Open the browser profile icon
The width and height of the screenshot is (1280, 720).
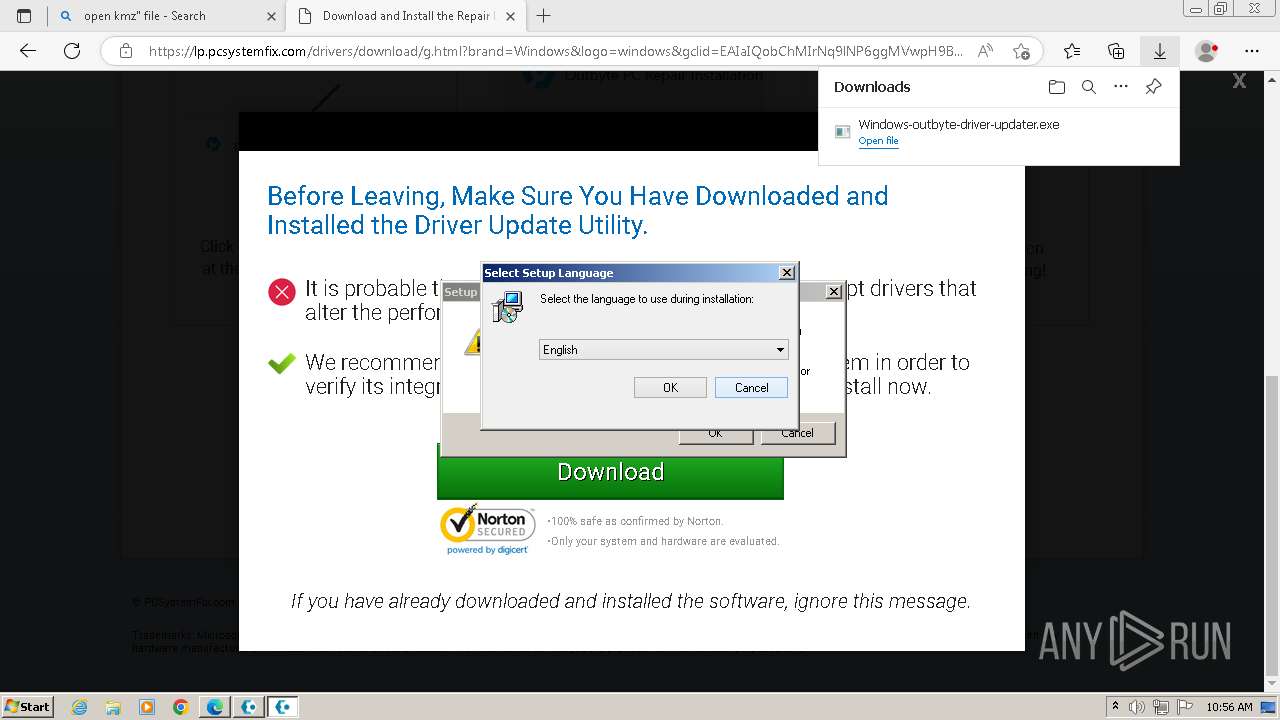tap(1207, 51)
